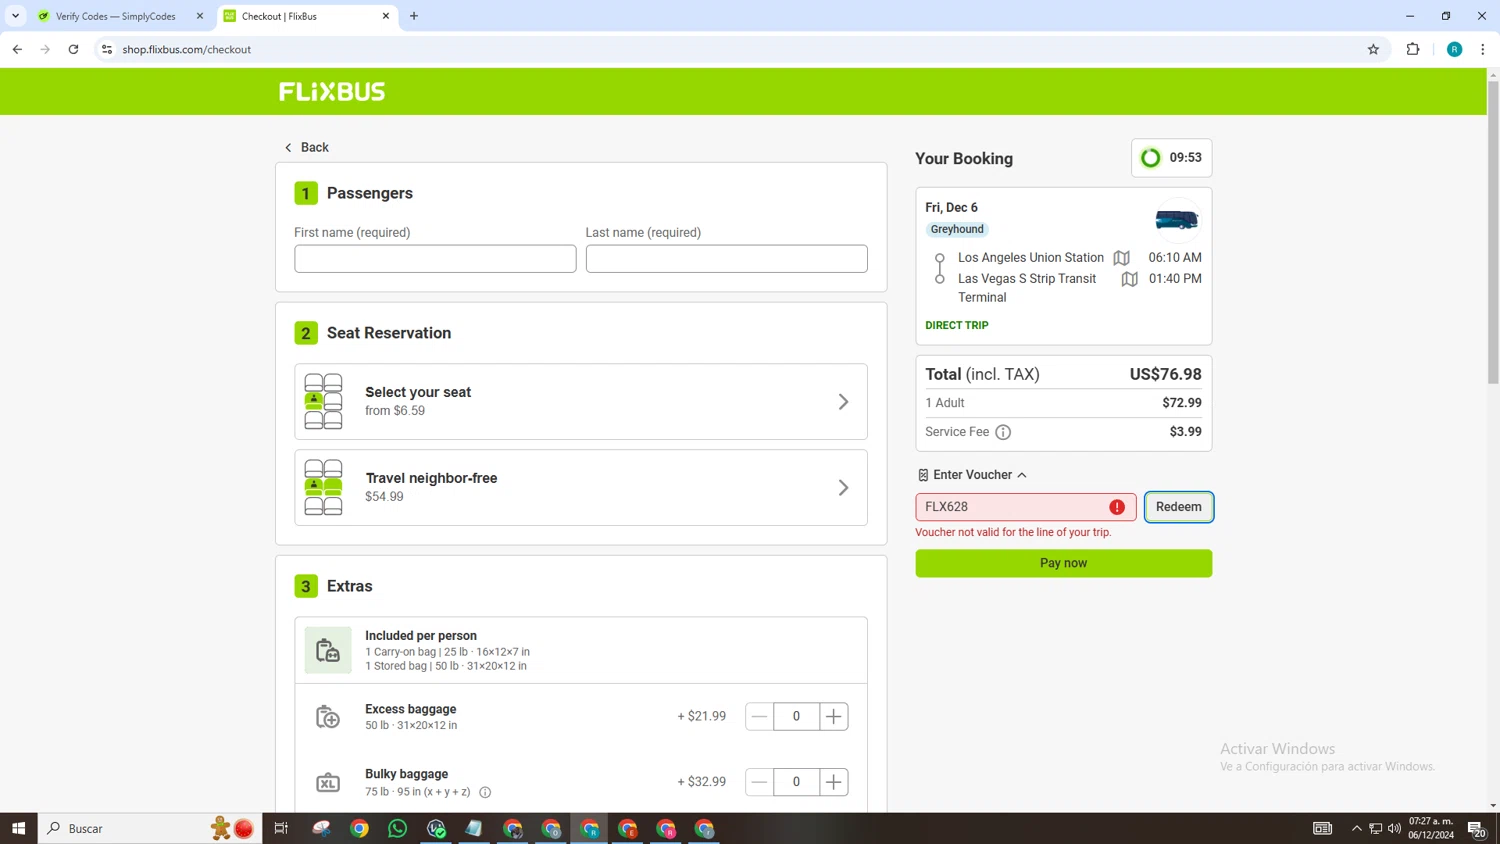The image size is (1500, 844).
Task: Click the address bar URL
Action: [187, 49]
